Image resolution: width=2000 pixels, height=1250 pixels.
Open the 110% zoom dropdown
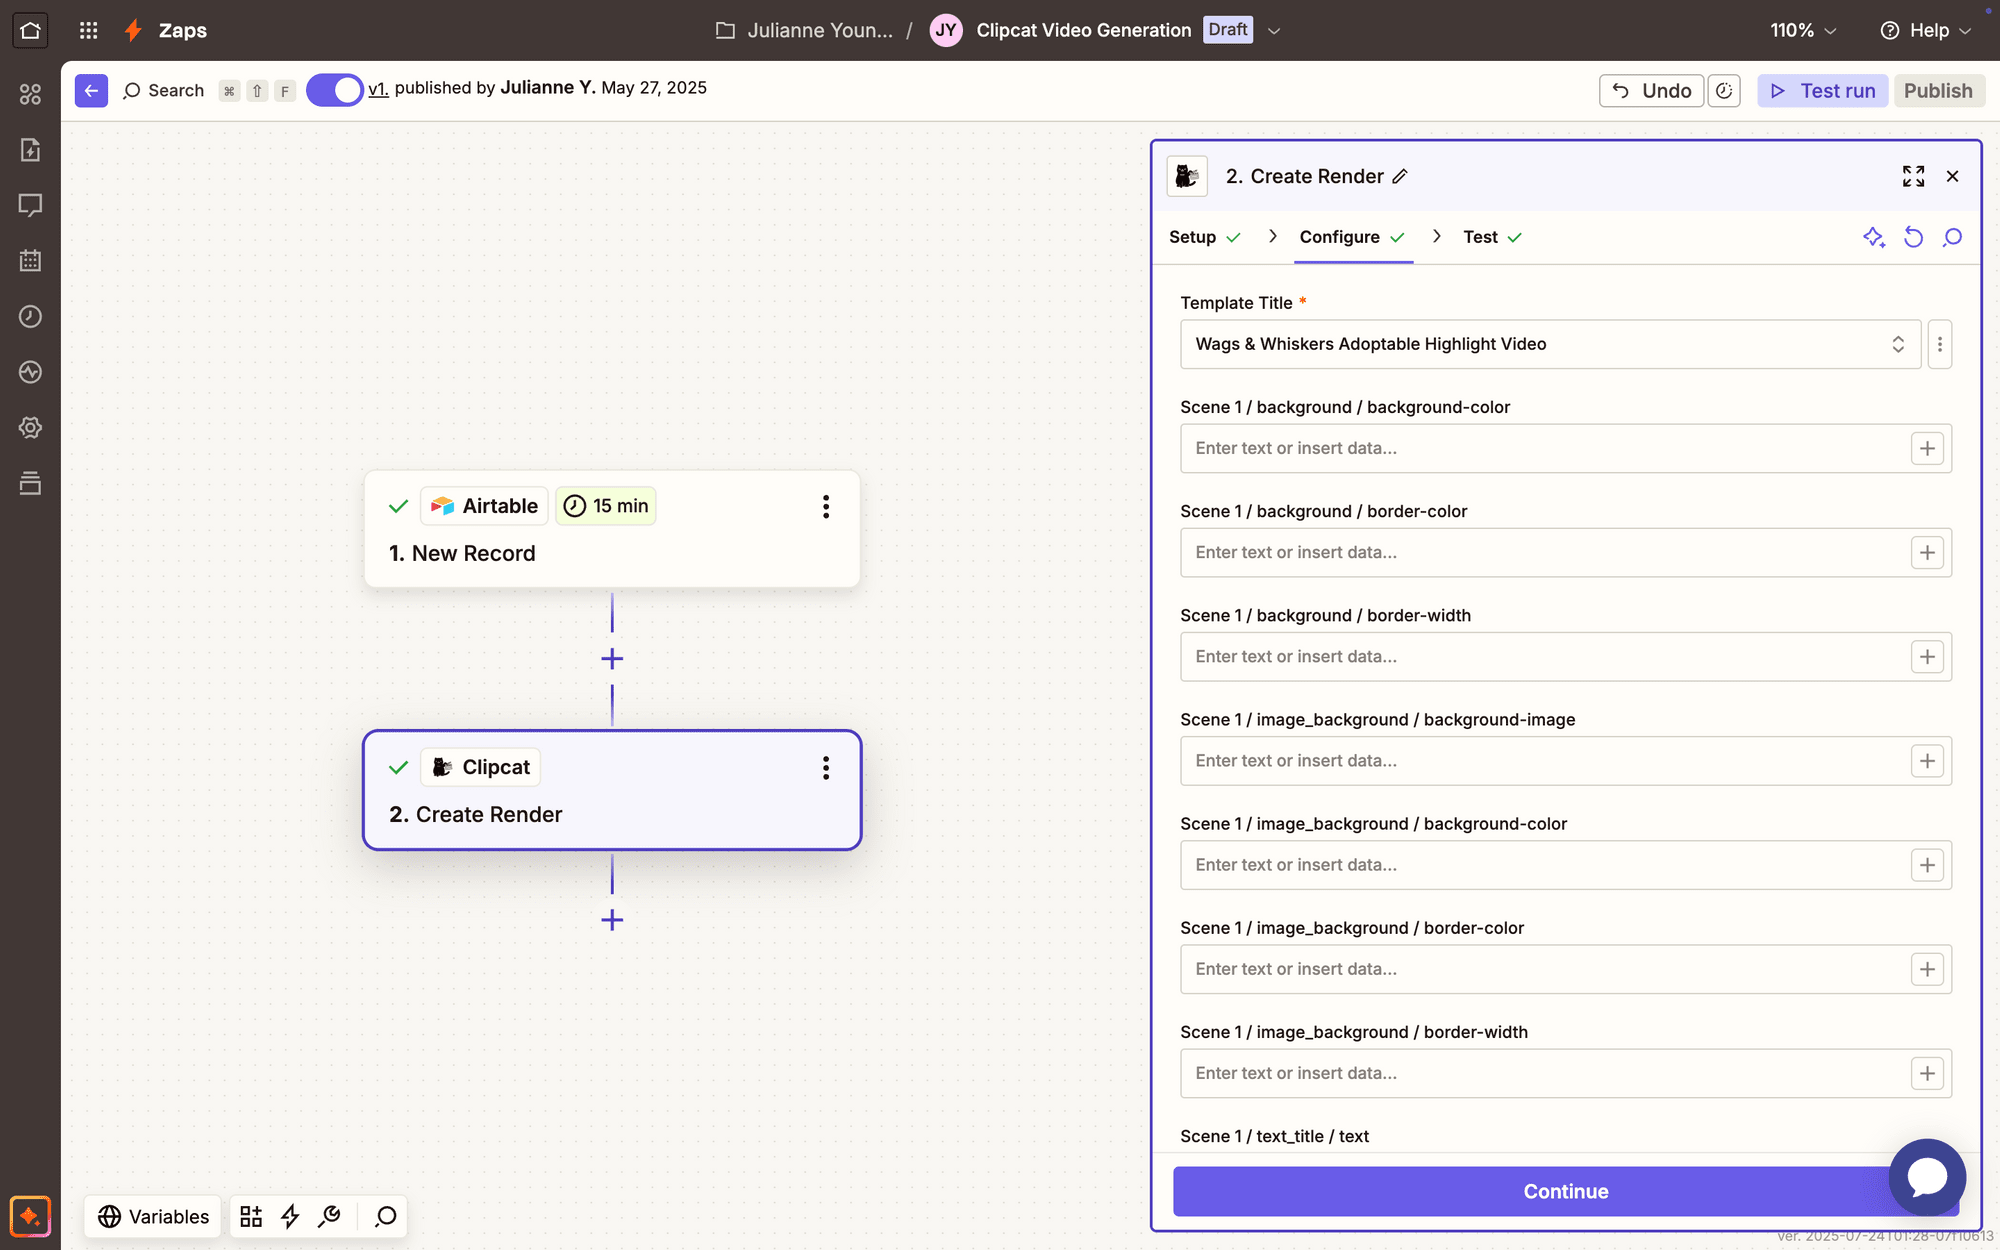coord(1803,30)
